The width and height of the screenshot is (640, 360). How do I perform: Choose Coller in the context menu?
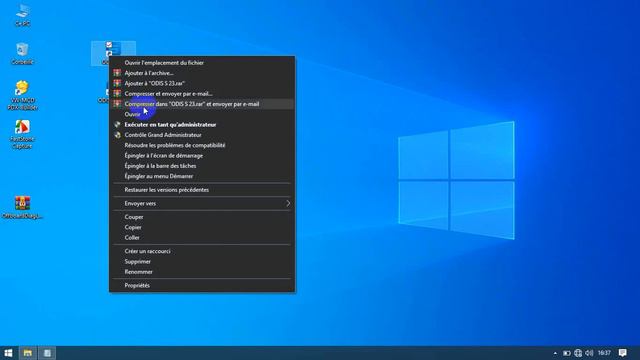click(x=202, y=237)
